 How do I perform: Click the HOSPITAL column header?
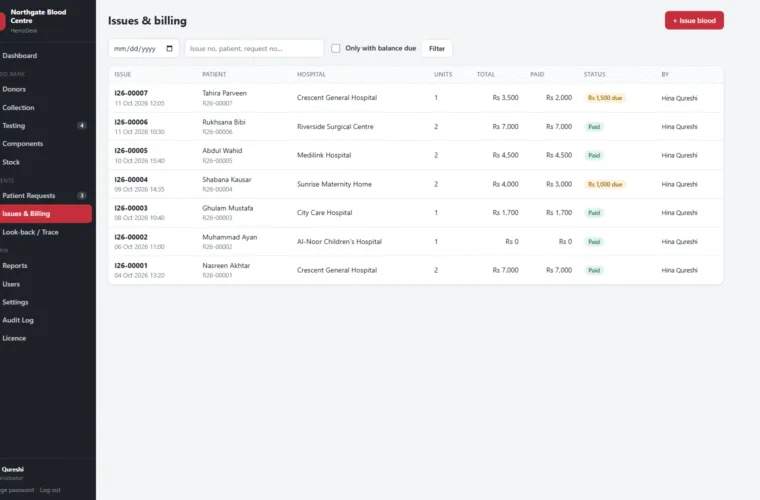coord(311,74)
